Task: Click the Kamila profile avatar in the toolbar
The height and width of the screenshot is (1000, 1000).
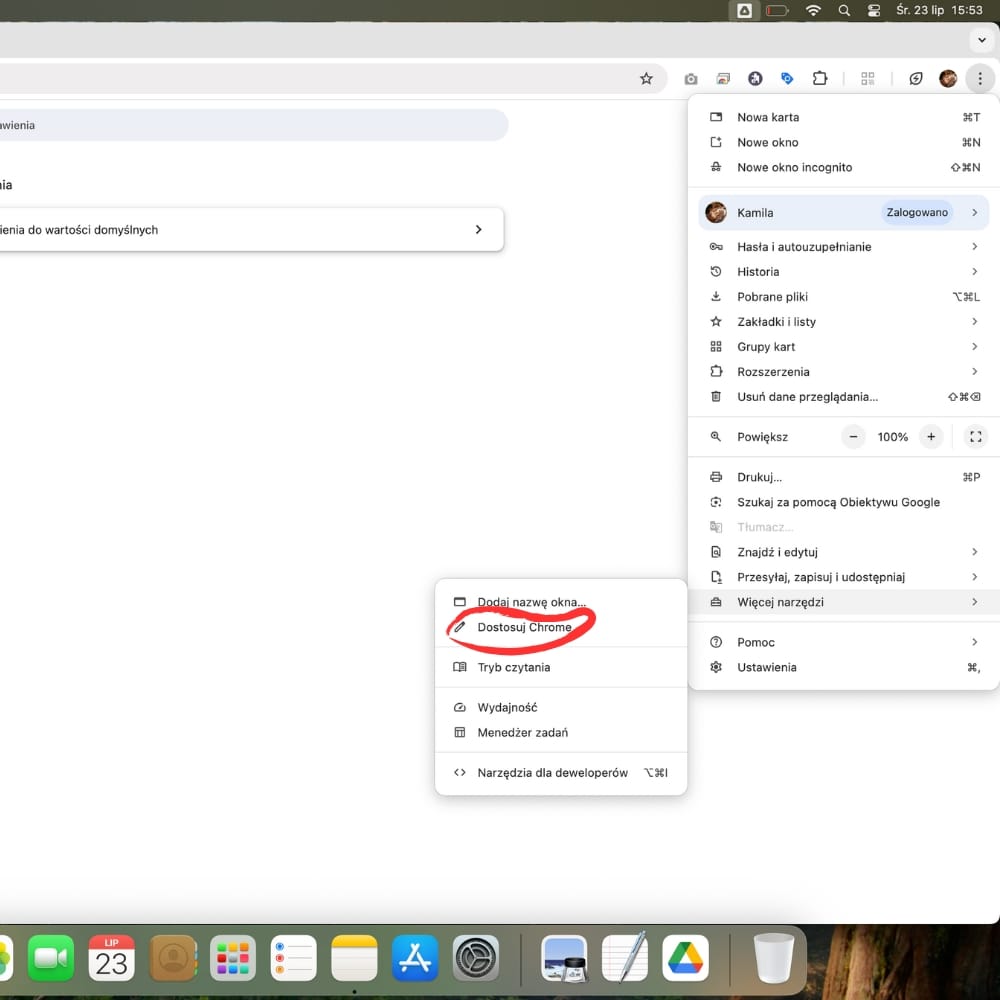Action: [948, 79]
